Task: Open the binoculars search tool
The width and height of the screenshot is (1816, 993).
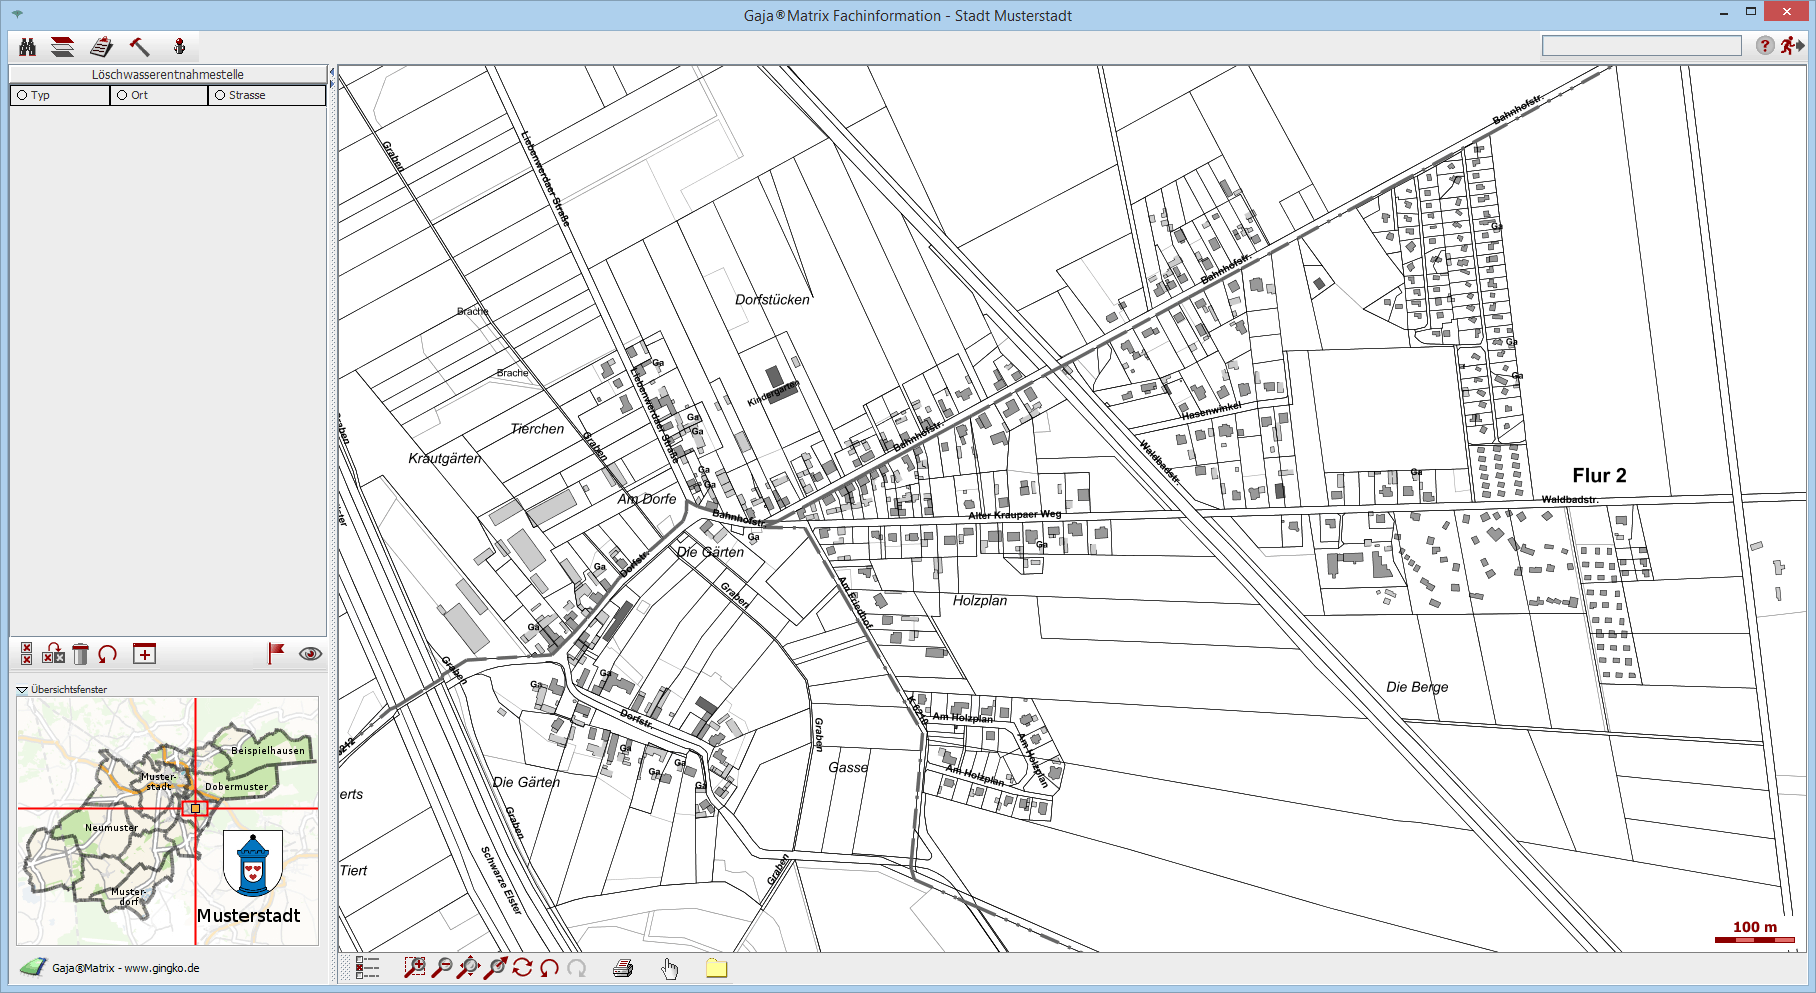Action: [x=27, y=47]
